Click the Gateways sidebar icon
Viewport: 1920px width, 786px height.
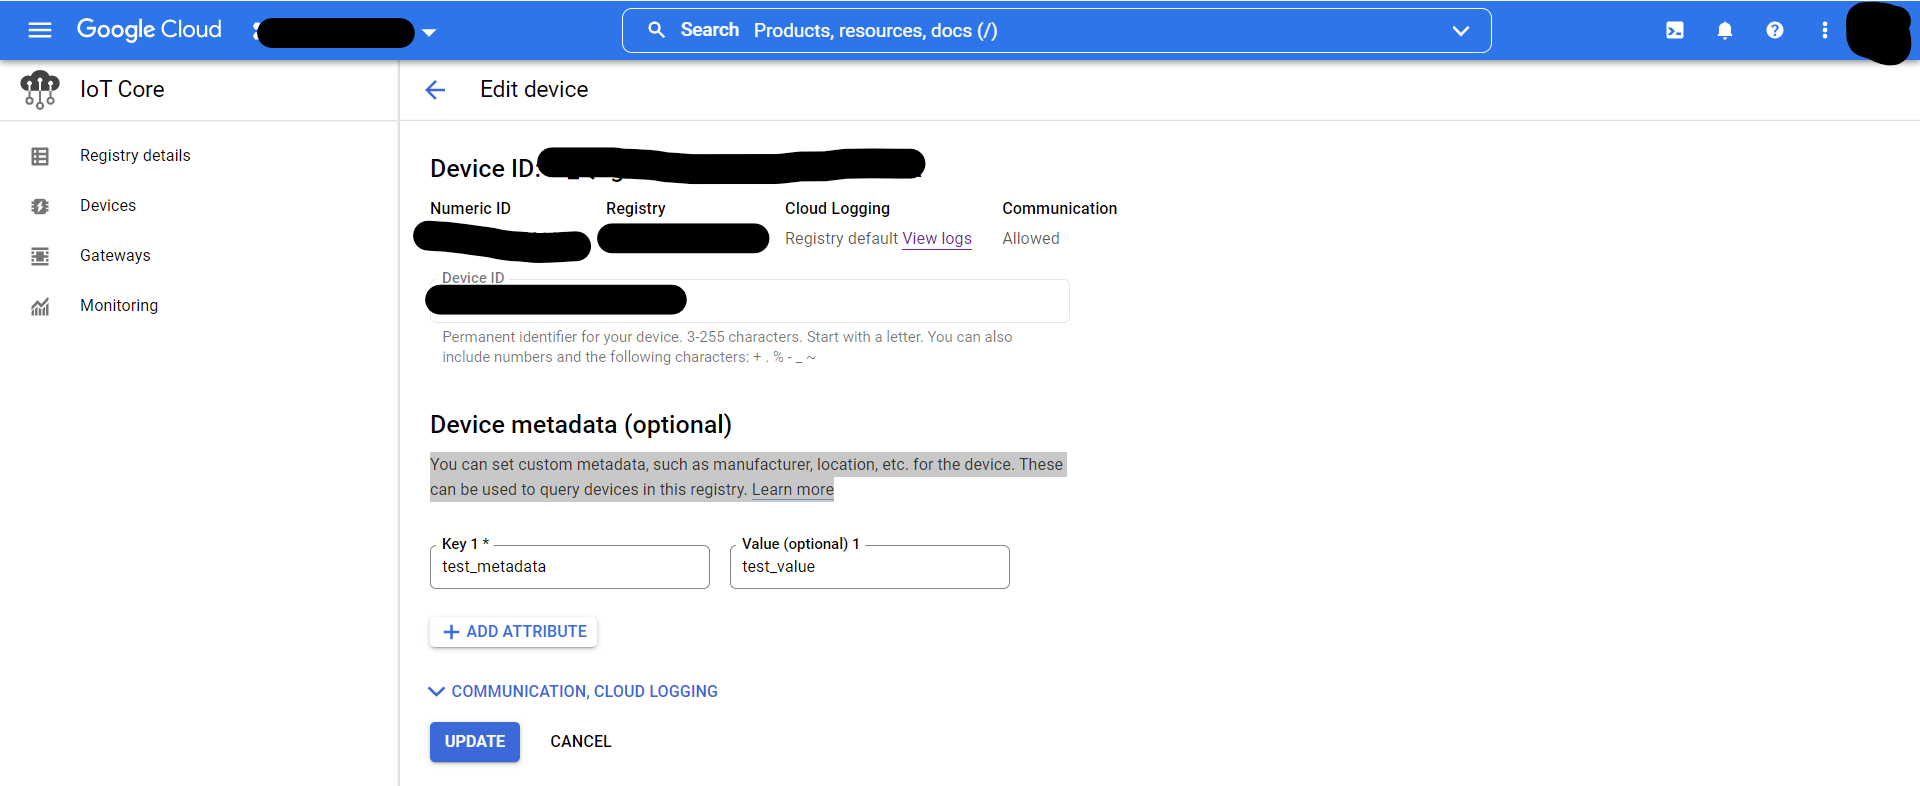click(40, 256)
